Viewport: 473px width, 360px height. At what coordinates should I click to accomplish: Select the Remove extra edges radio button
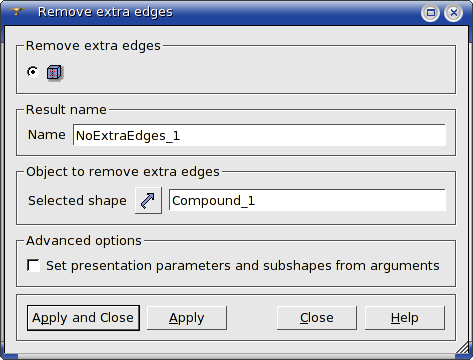click(x=33, y=72)
